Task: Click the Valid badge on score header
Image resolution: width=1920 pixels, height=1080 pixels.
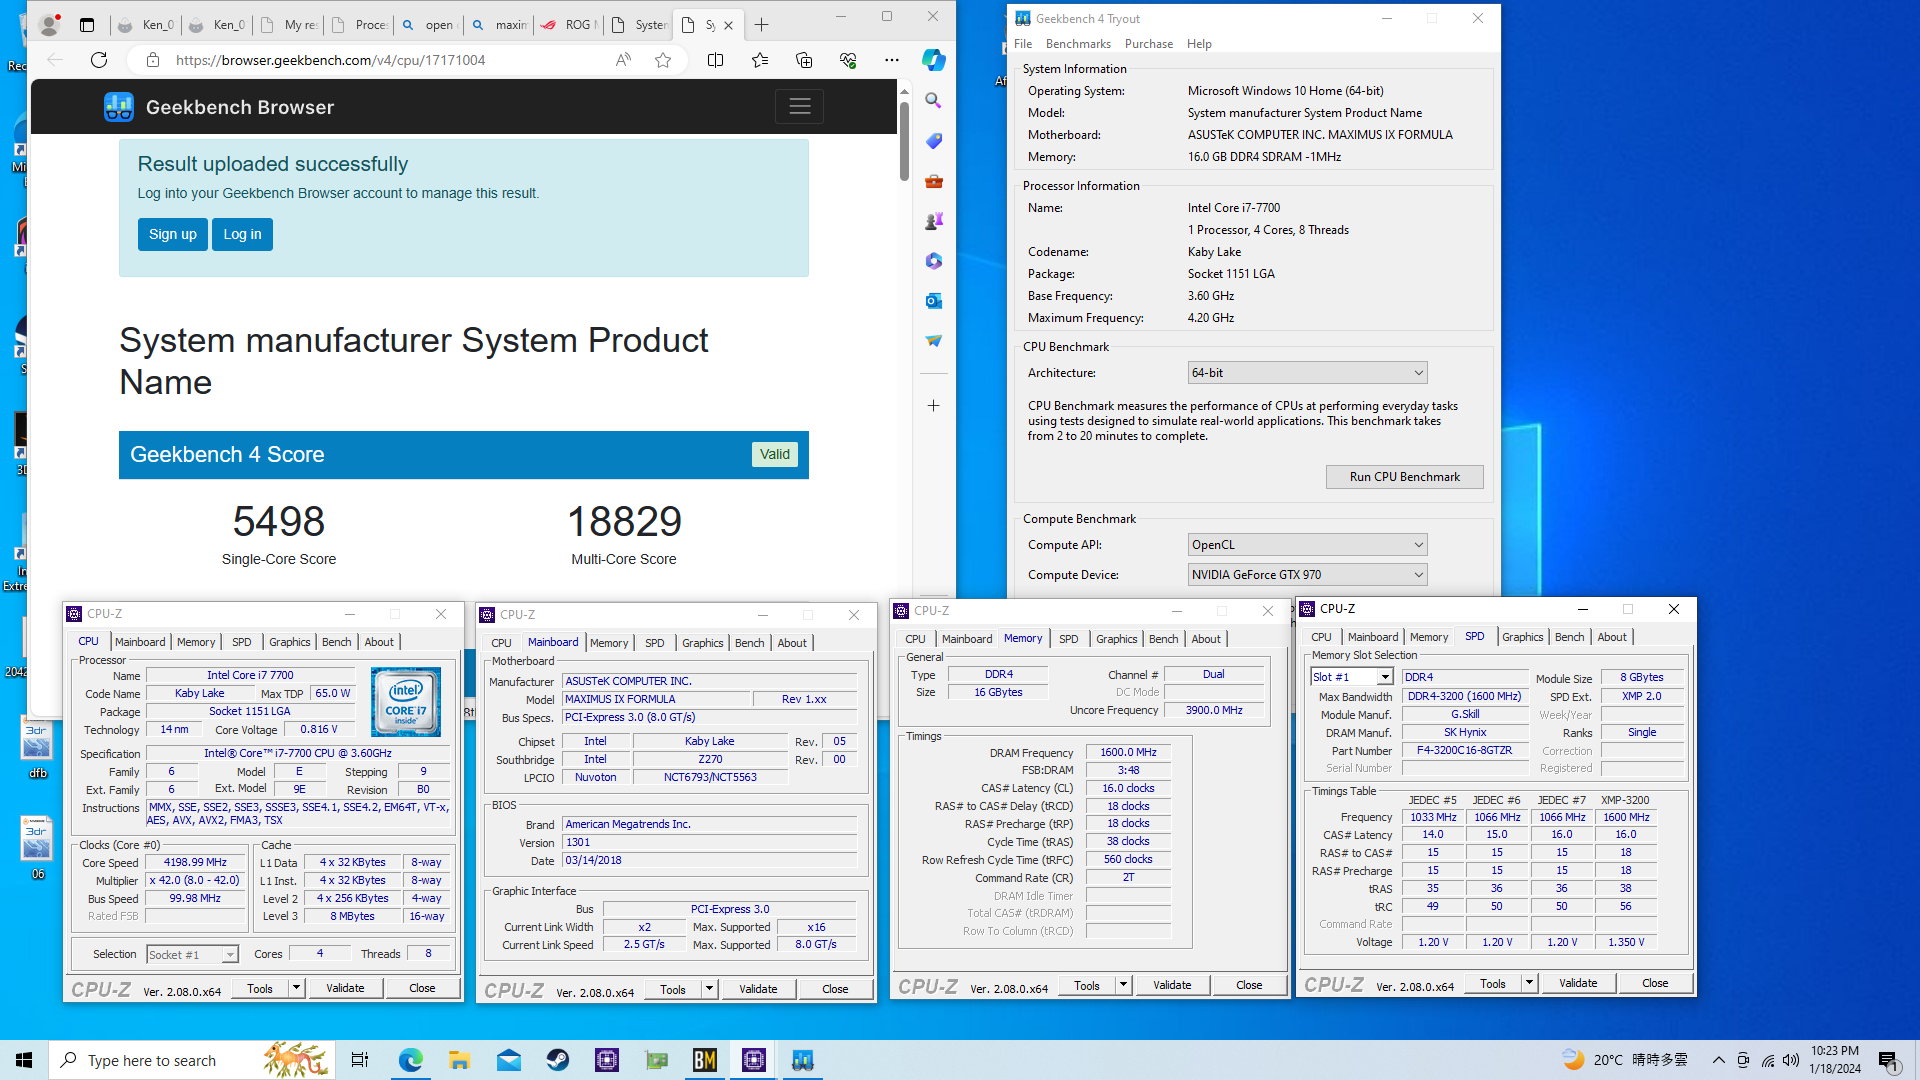Action: click(775, 455)
